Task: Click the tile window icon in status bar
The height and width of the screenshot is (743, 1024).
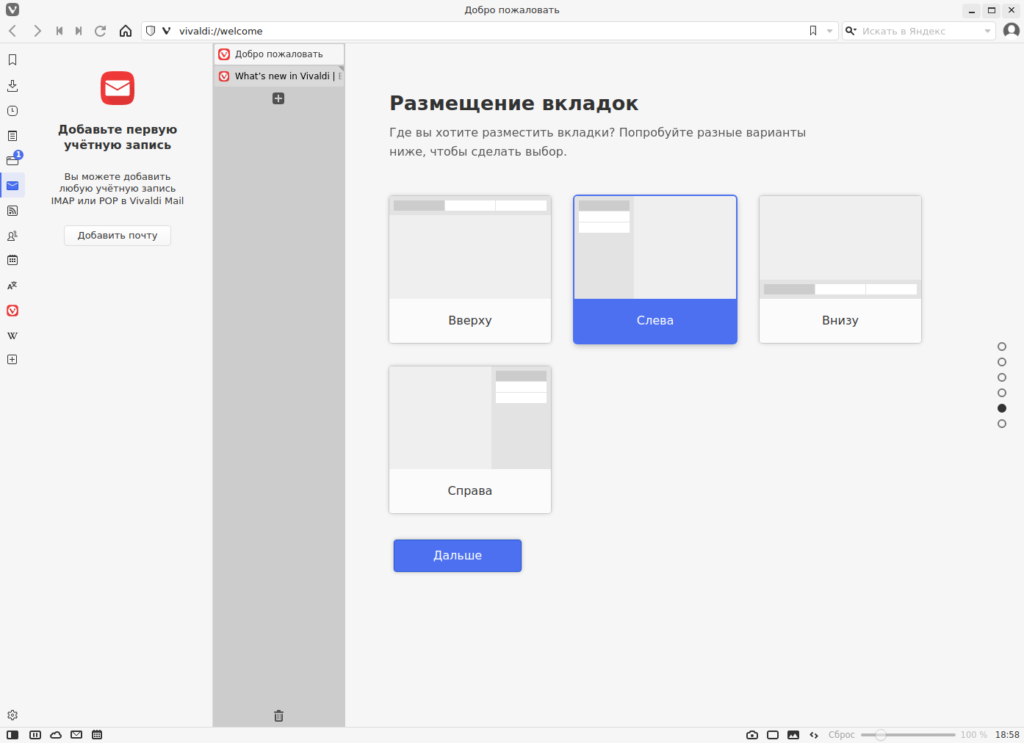Action: coord(773,735)
